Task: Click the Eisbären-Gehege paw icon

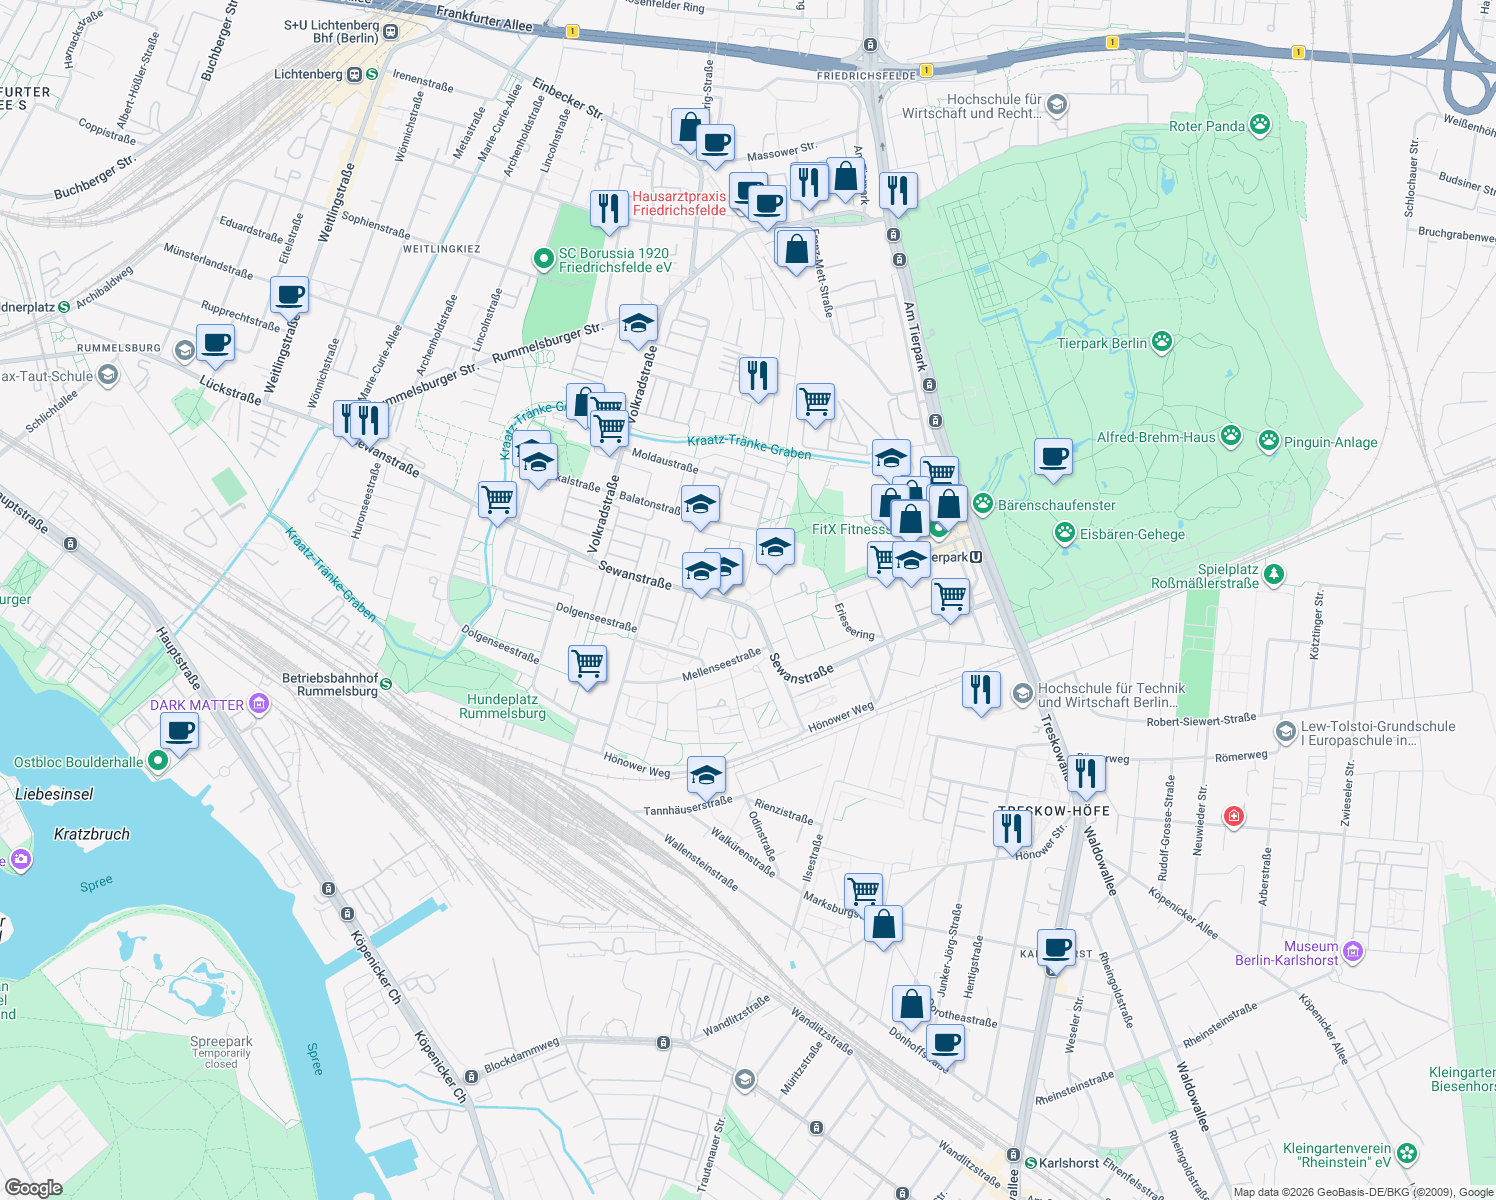Action: tap(1065, 533)
